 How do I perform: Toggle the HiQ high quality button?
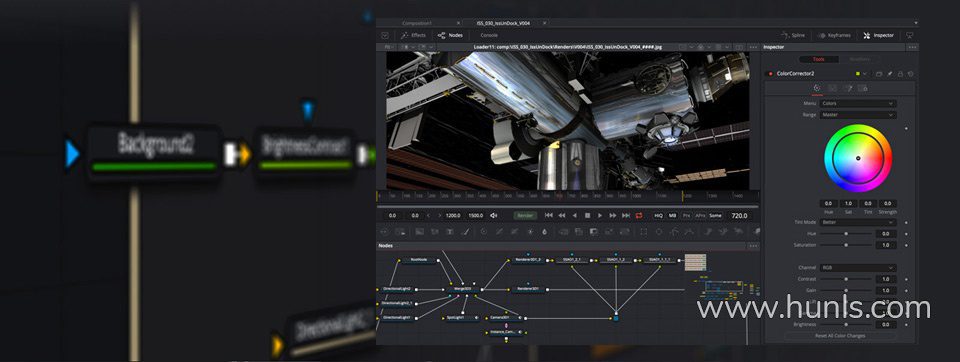click(658, 216)
